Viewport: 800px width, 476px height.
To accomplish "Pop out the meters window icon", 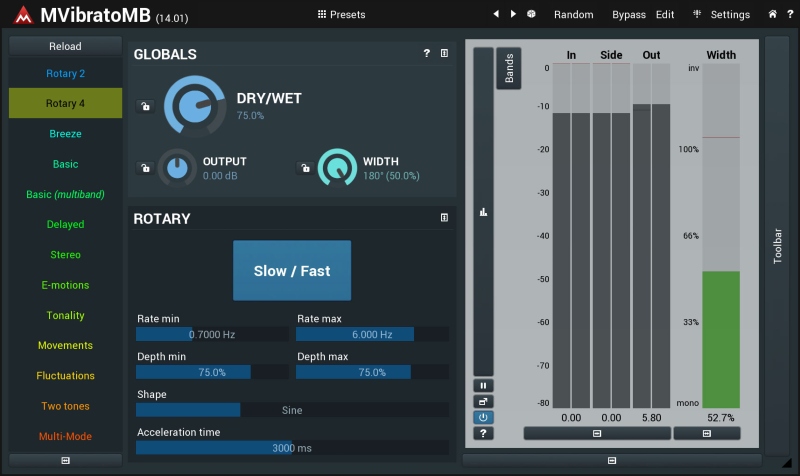I will [483, 402].
